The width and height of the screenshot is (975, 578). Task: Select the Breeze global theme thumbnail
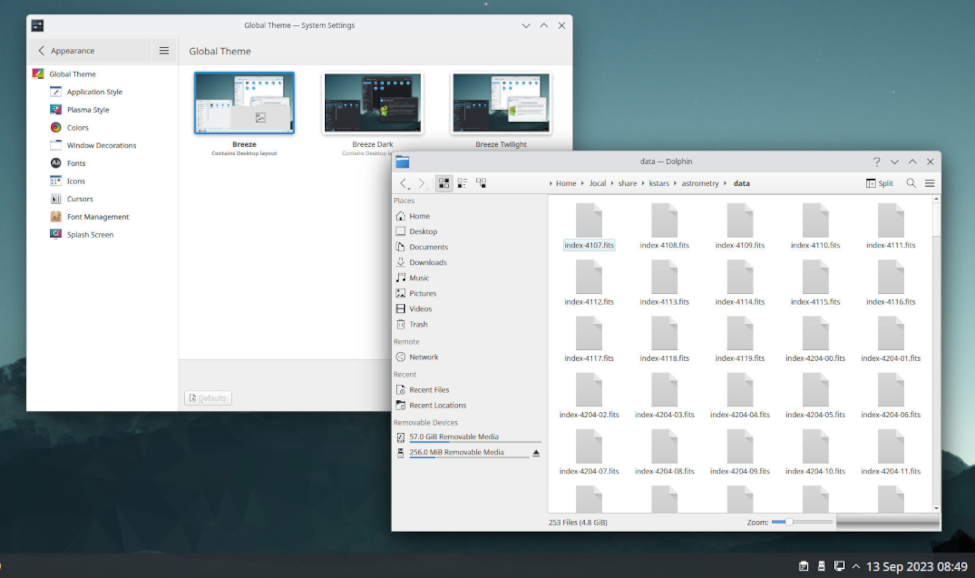(244, 103)
